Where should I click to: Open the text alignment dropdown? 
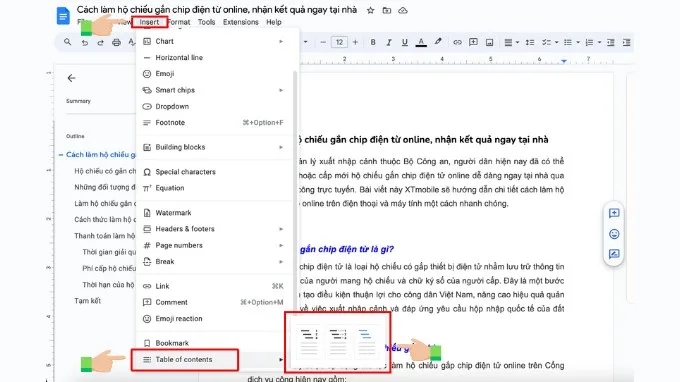(x=511, y=42)
